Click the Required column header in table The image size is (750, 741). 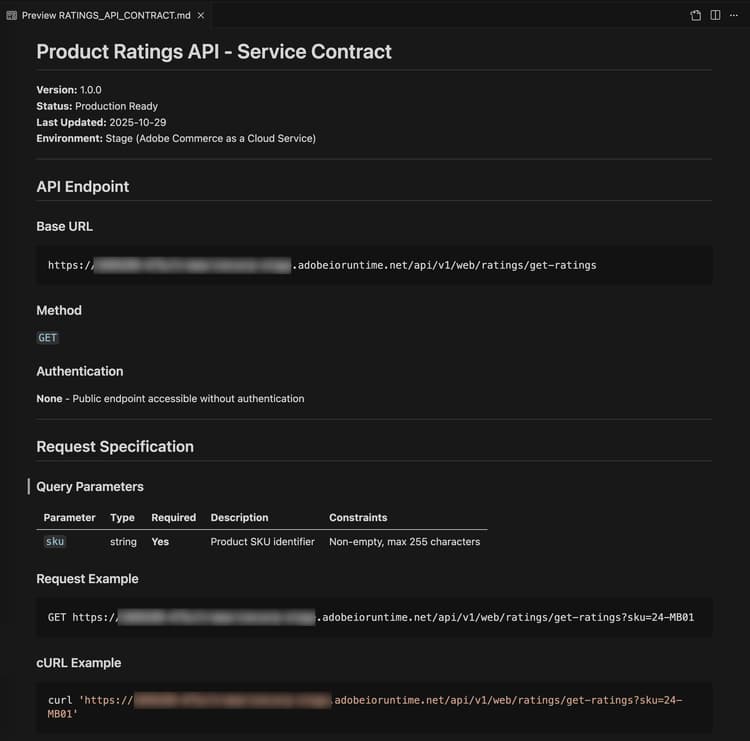tap(173, 518)
